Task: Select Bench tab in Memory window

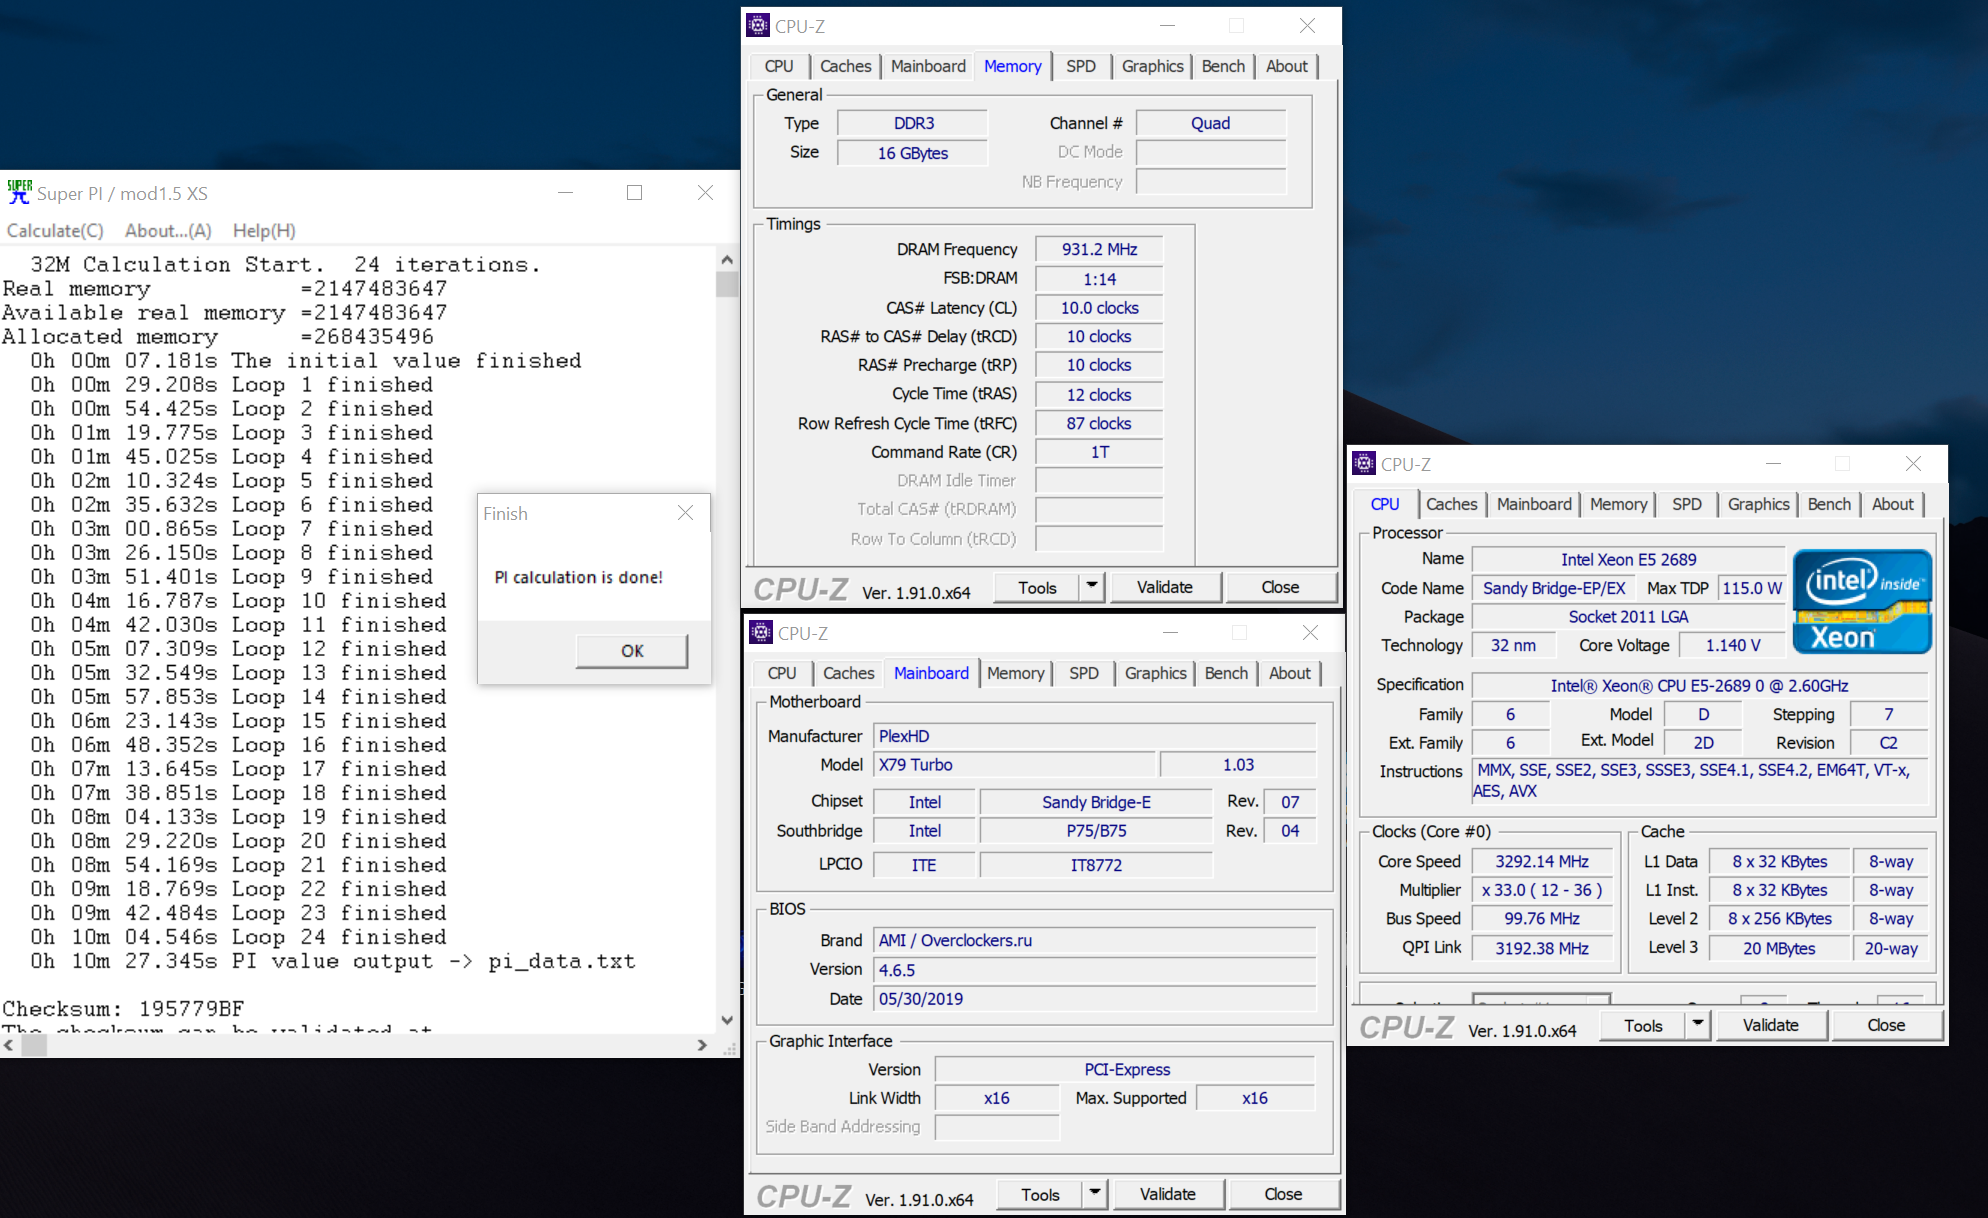Action: point(1223,66)
